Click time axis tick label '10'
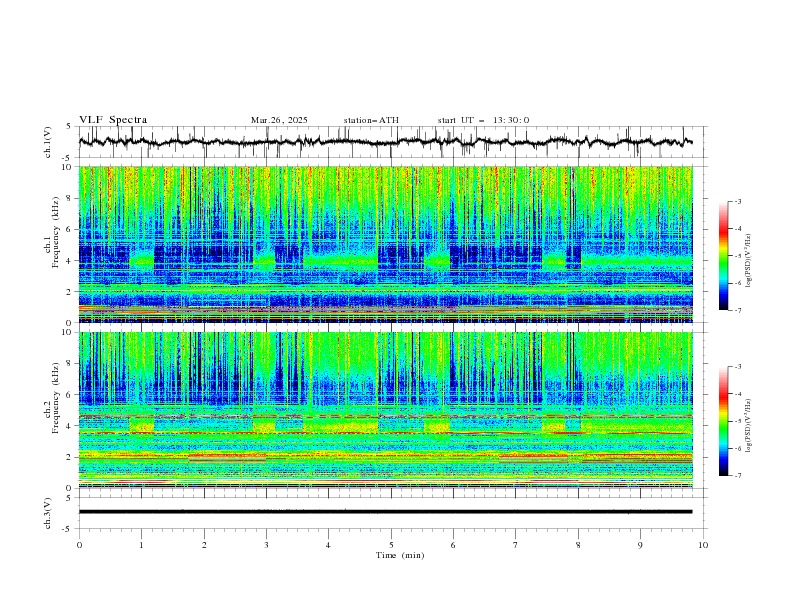The image size is (792, 612). click(703, 545)
